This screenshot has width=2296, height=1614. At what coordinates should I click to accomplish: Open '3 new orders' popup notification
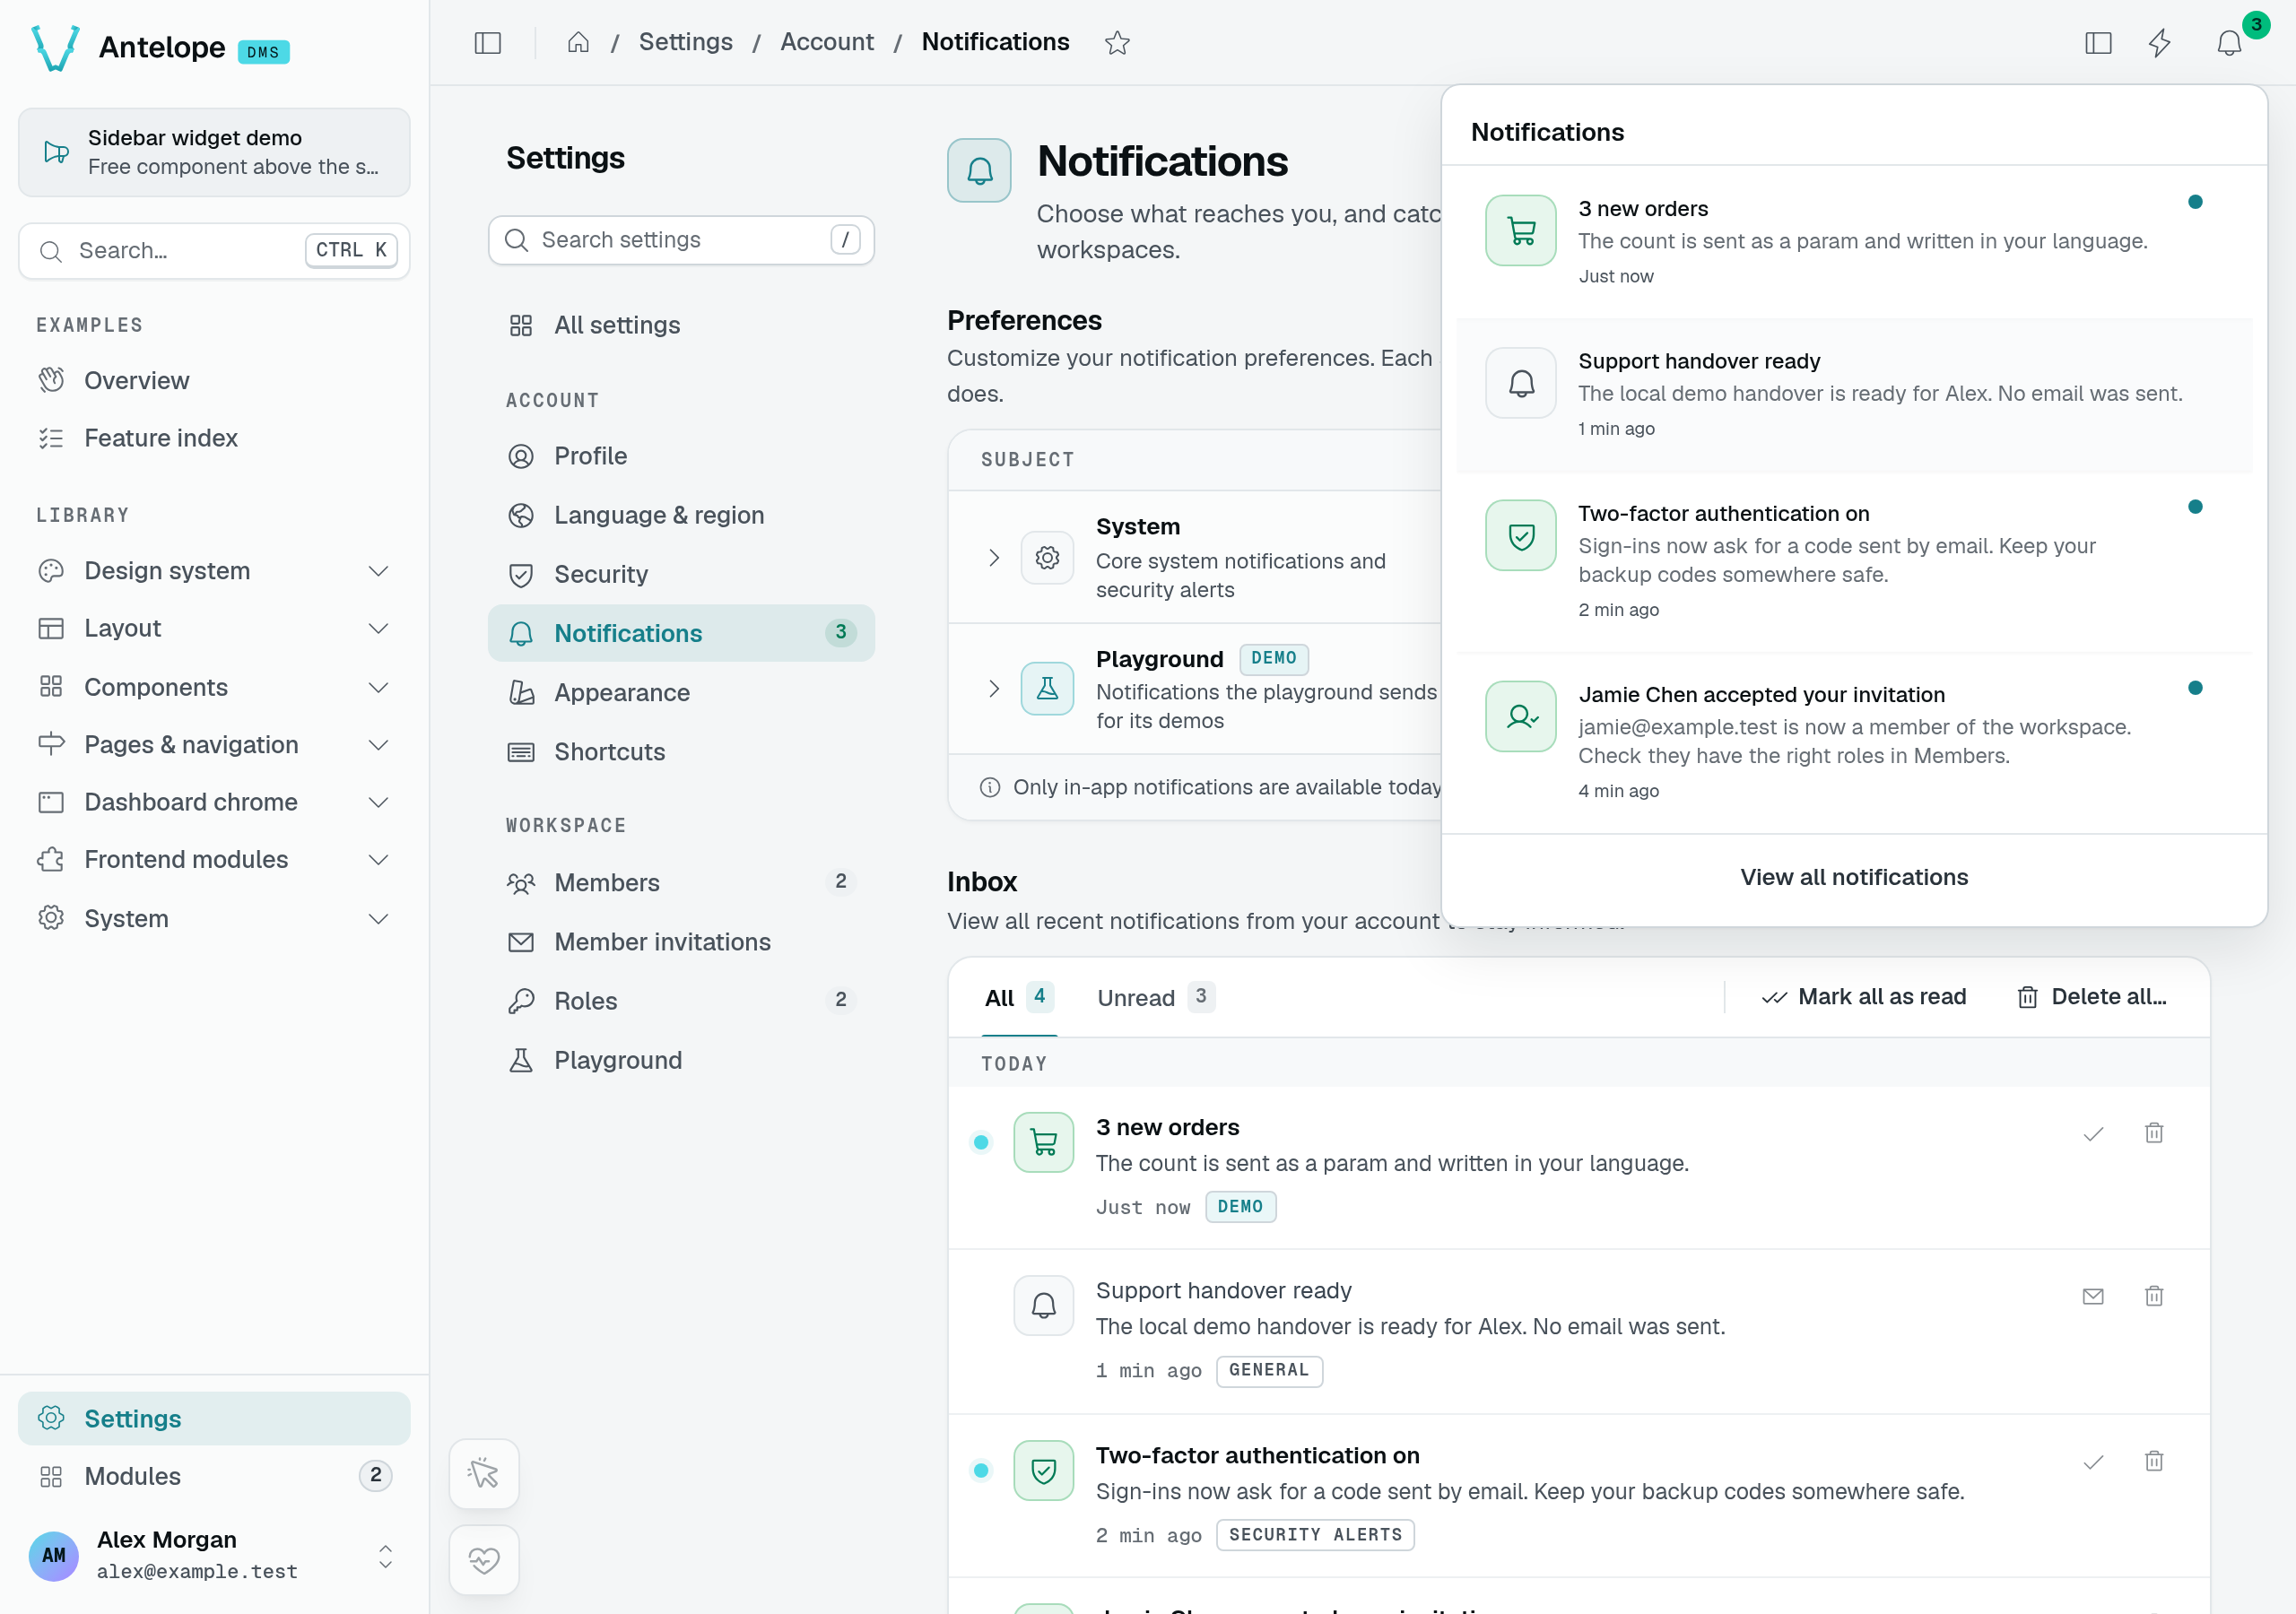(x=1854, y=242)
